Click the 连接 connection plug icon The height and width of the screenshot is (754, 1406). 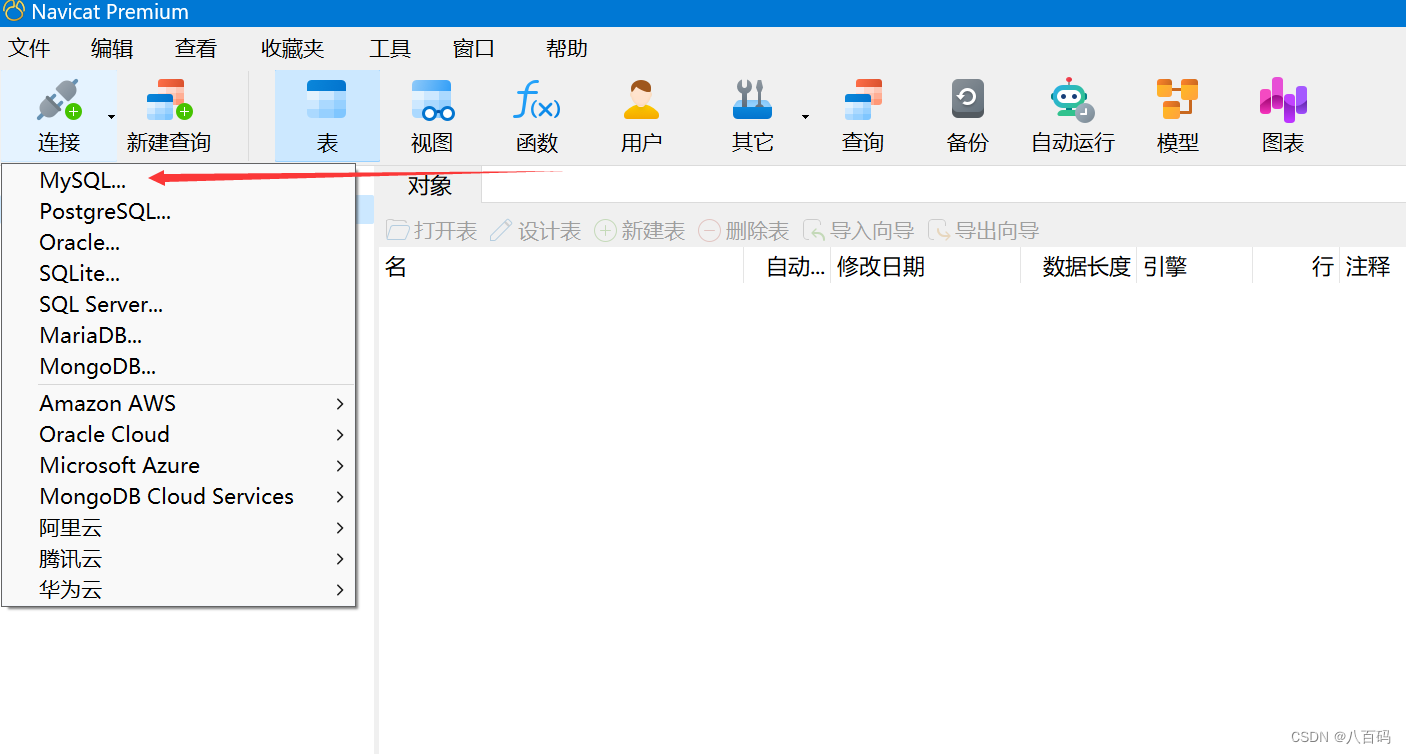click(58, 100)
